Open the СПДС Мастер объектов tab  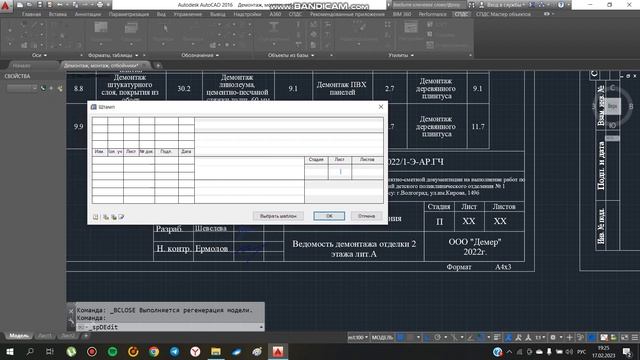pos(503,14)
